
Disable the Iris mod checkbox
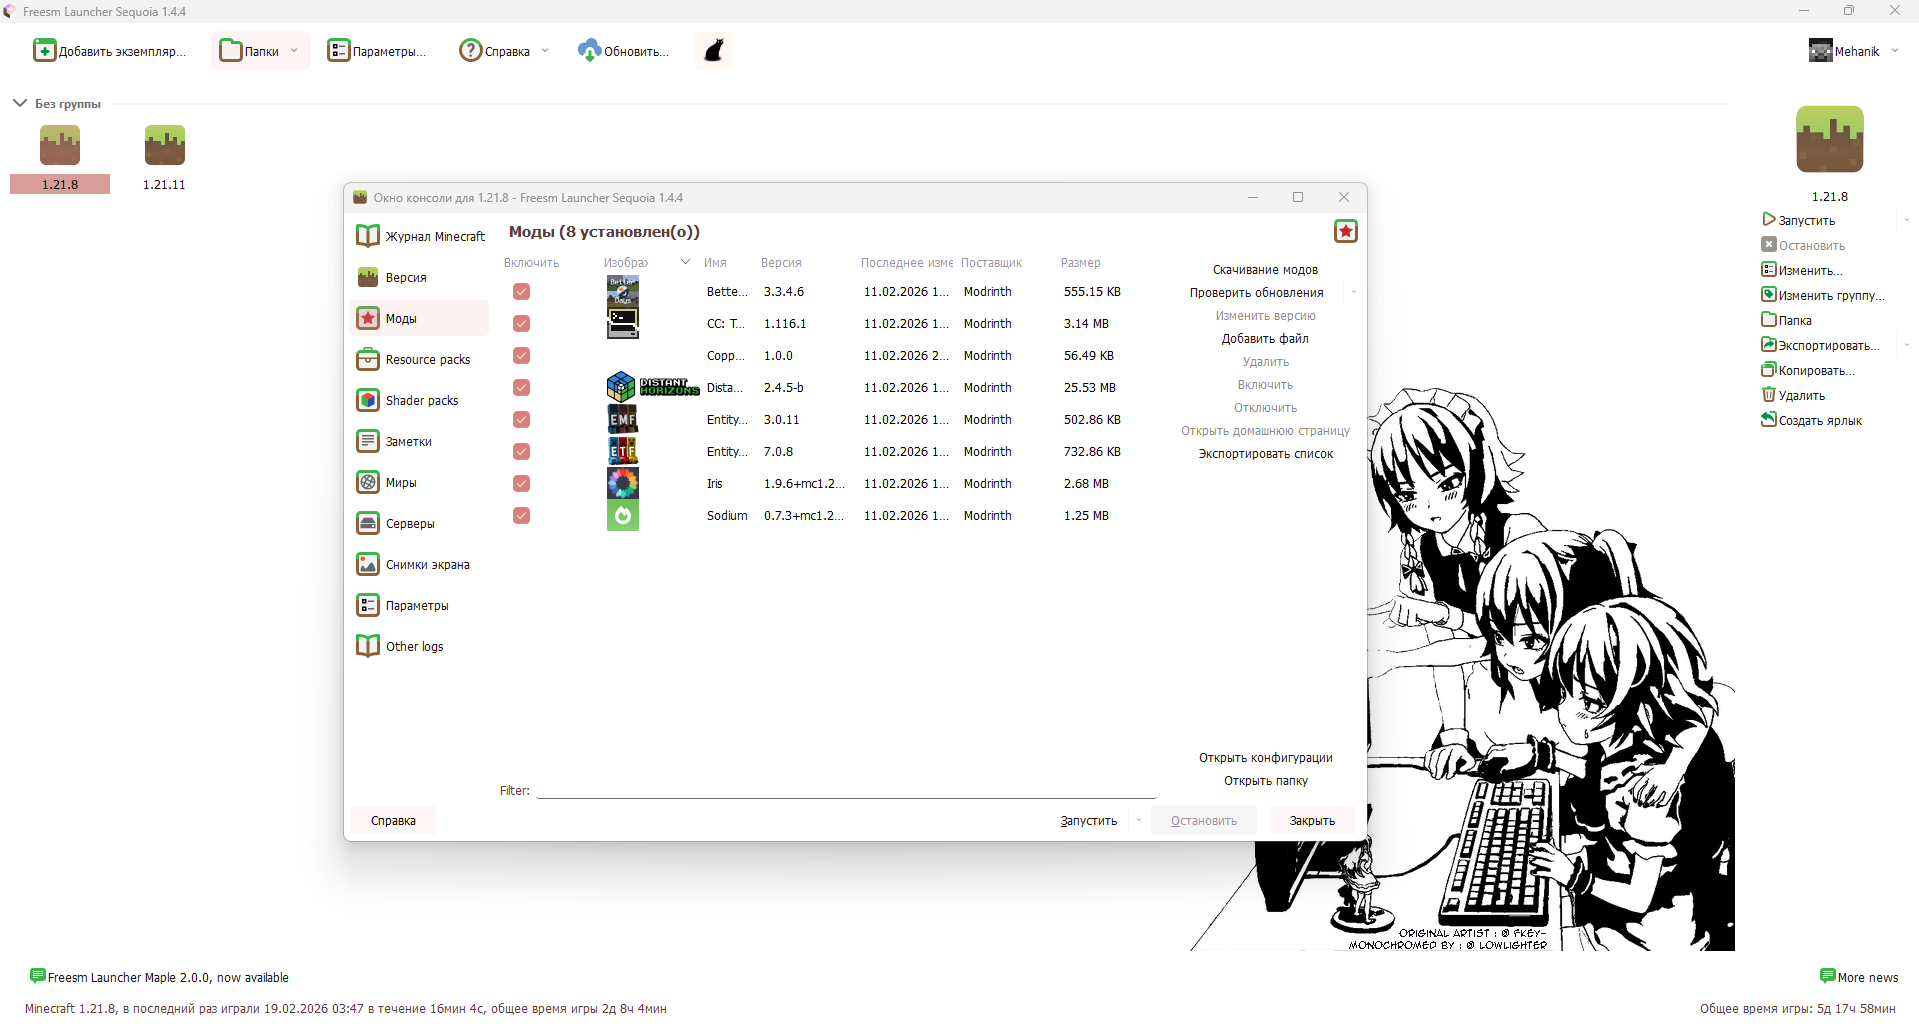pyautogui.click(x=521, y=483)
